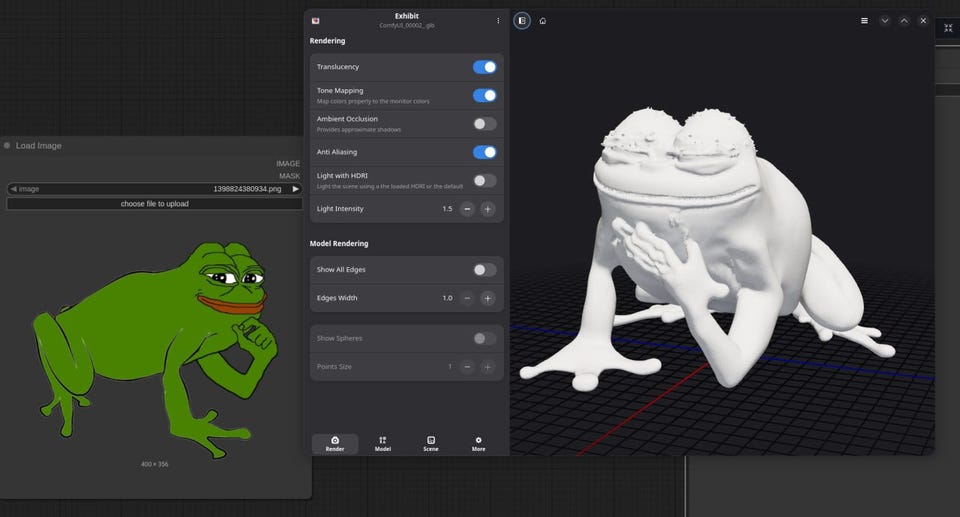960x517 pixels.
Task: Open the three-dot sidebar menu
Action: click(498, 20)
